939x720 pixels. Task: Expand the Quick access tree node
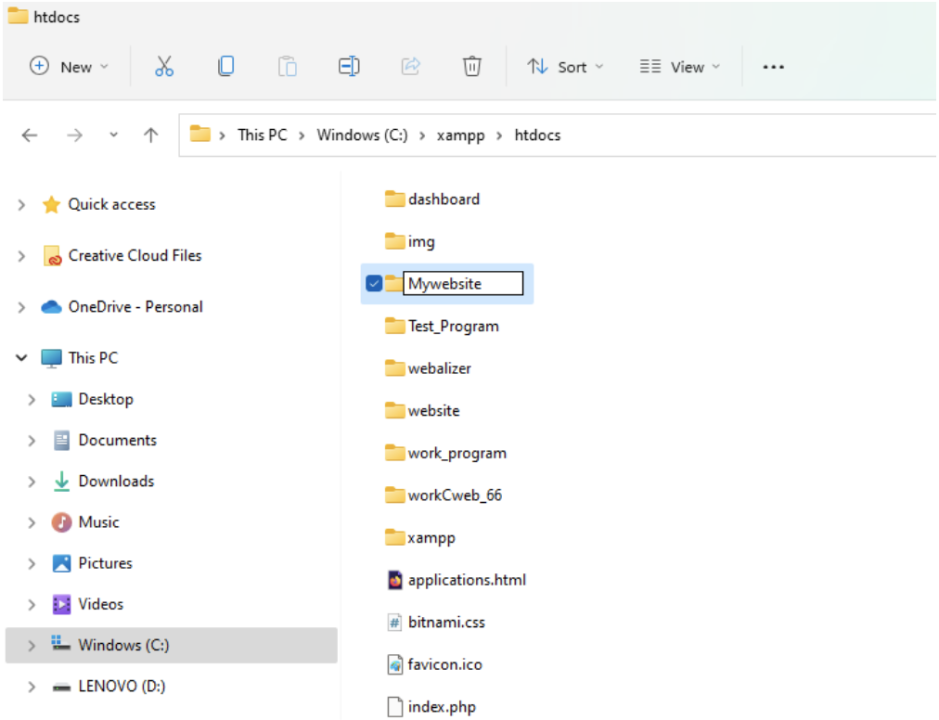(22, 205)
